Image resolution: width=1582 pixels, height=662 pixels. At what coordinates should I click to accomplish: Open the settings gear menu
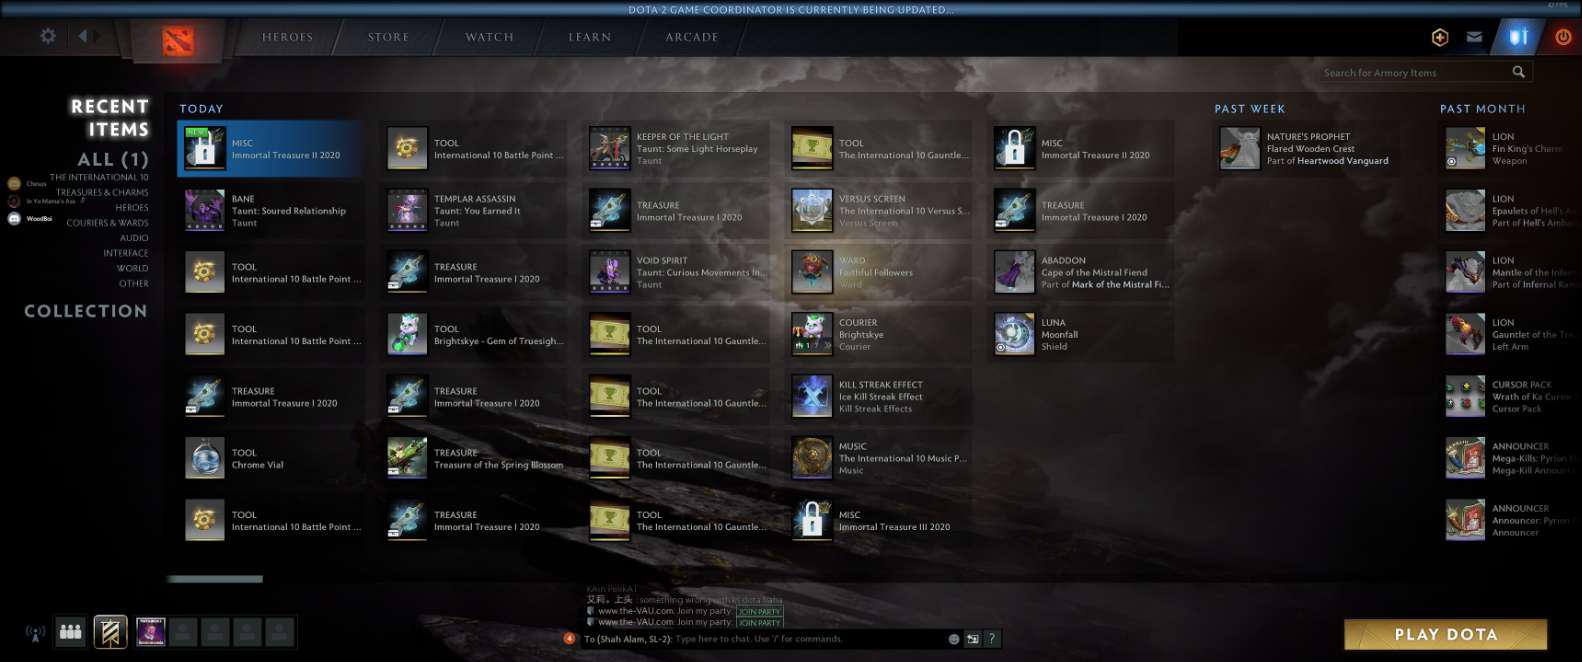coord(48,36)
